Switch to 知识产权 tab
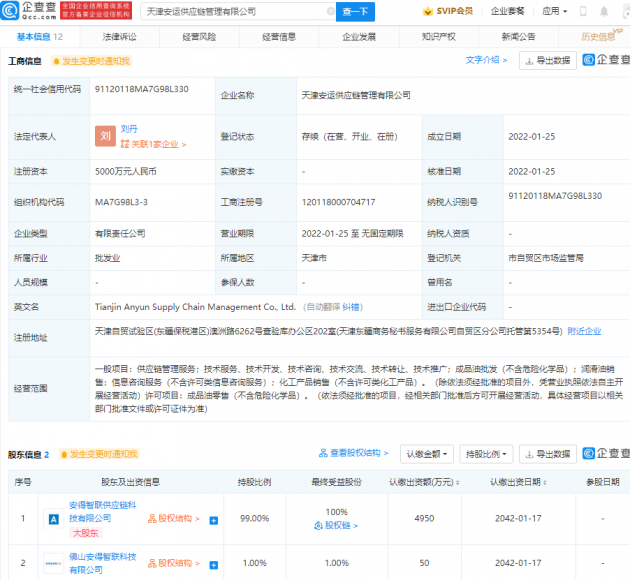 click(439, 37)
